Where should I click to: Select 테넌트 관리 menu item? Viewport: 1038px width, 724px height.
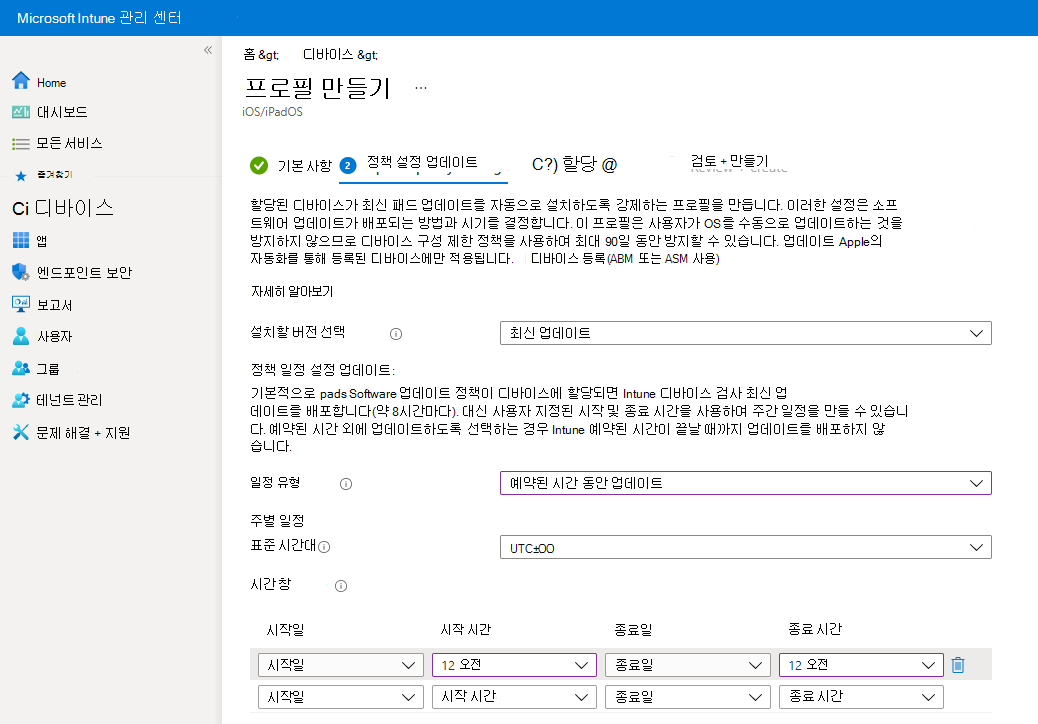click(70, 400)
